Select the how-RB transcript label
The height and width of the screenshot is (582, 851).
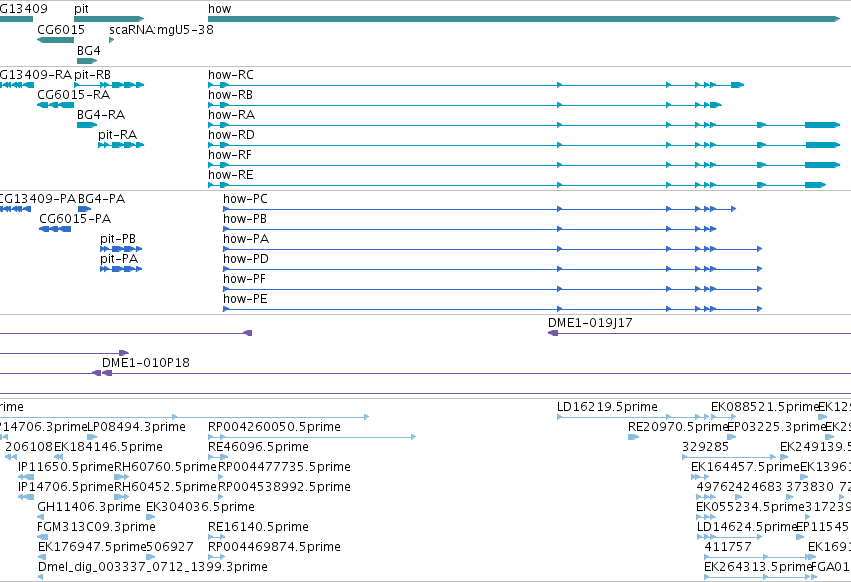[230, 95]
